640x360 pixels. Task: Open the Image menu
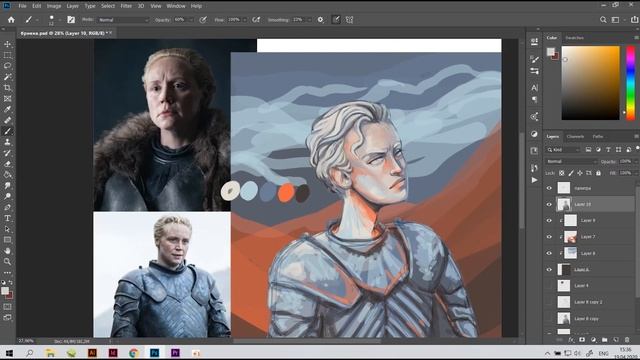click(x=54, y=6)
